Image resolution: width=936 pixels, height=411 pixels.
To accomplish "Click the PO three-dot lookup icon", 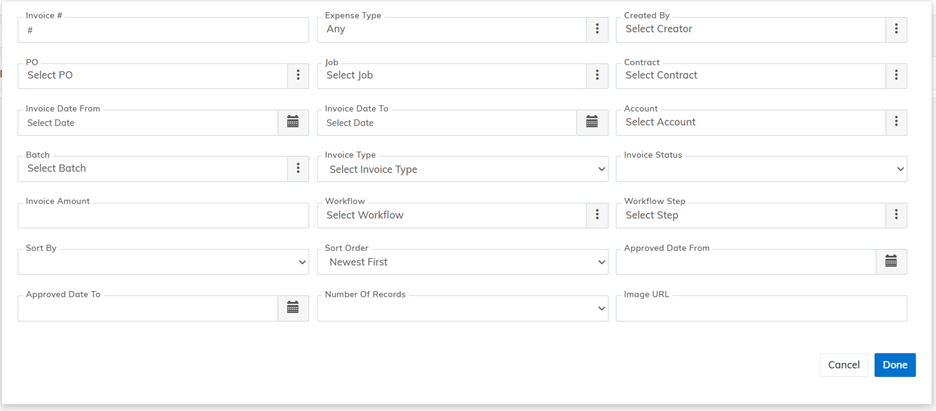I will [298, 76].
